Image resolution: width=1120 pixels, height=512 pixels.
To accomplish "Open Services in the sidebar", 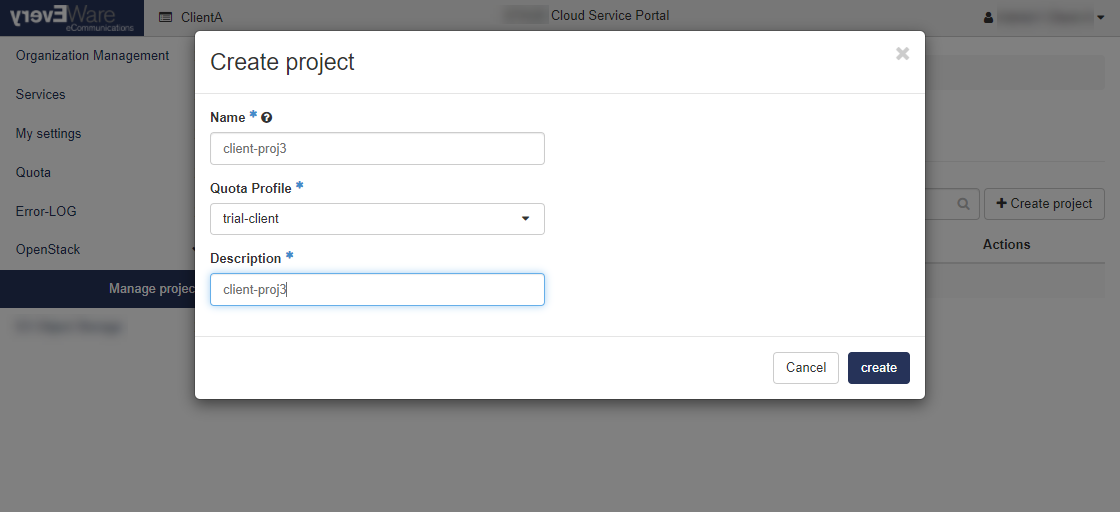I will [40, 94].
